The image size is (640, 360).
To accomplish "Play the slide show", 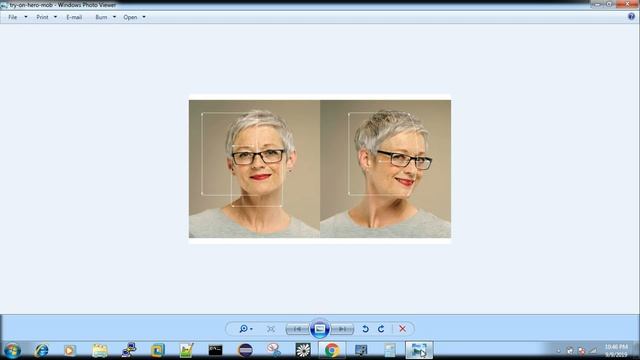I will click(320, 329).
